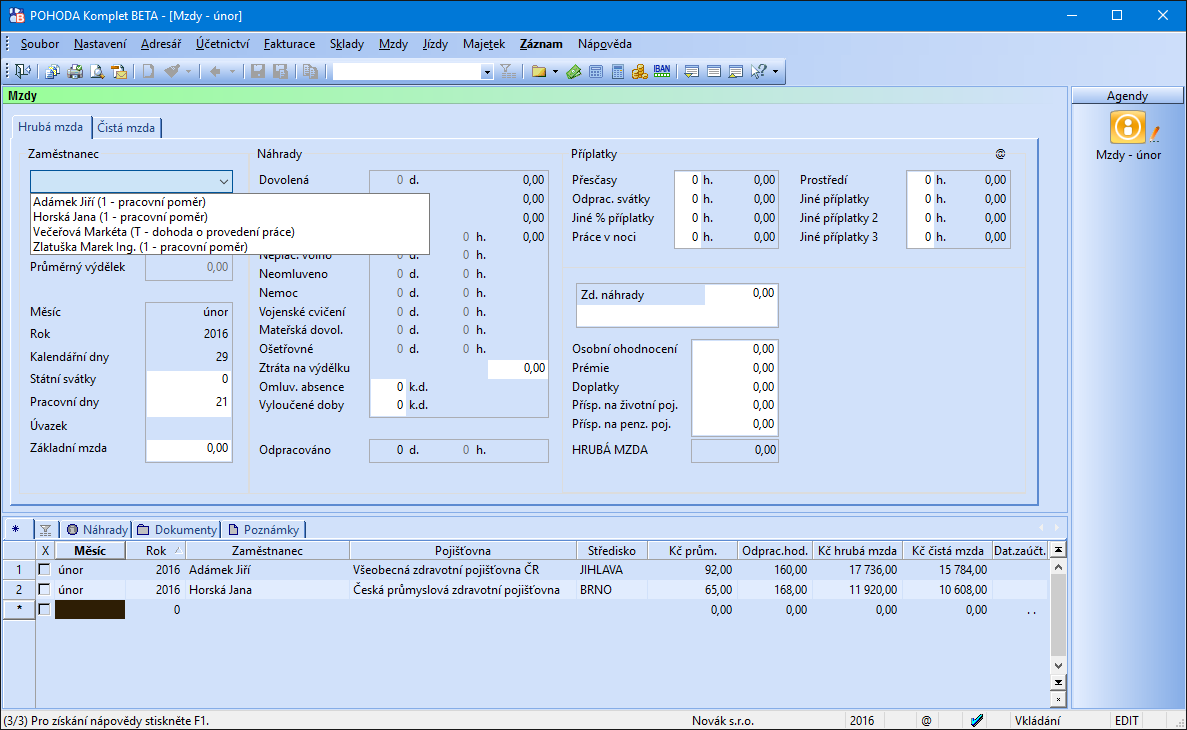This screenshot has width=1187, height=730.
Task: Click the filter icon tab above the table
Action: [x=45, y=530]
